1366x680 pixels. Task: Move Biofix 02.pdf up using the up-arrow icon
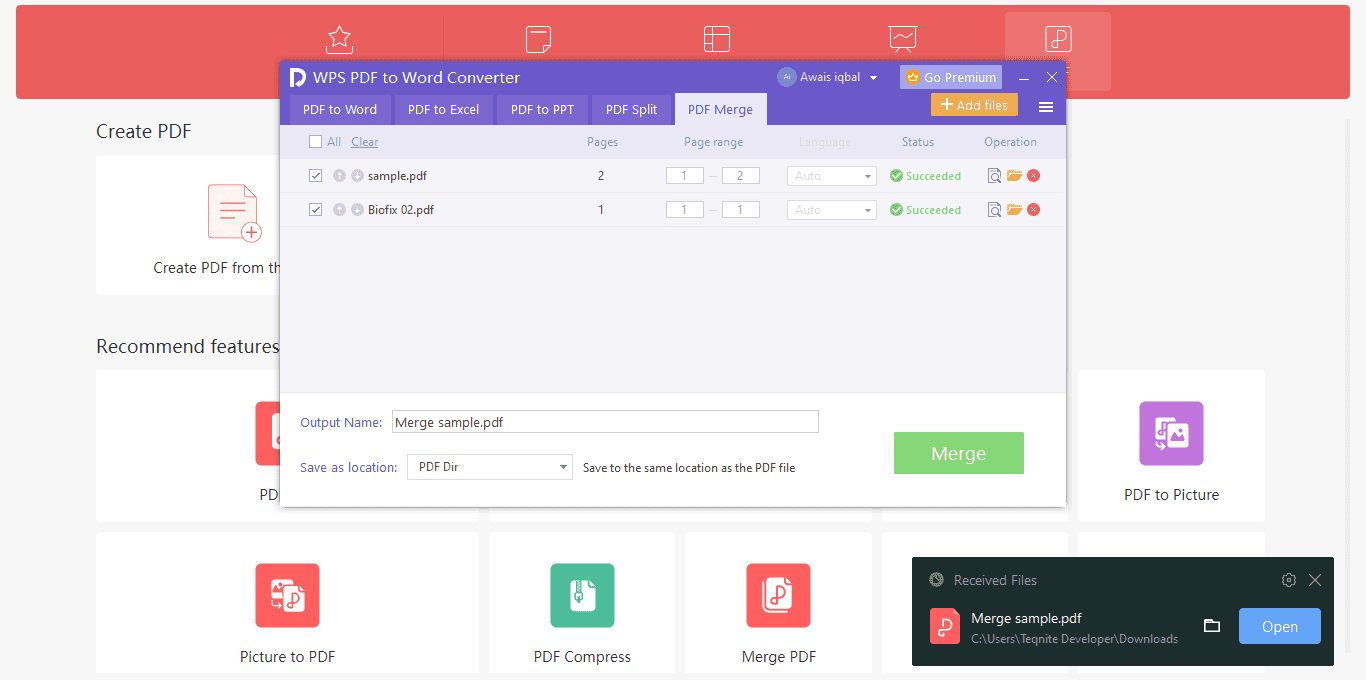[339, 209]
